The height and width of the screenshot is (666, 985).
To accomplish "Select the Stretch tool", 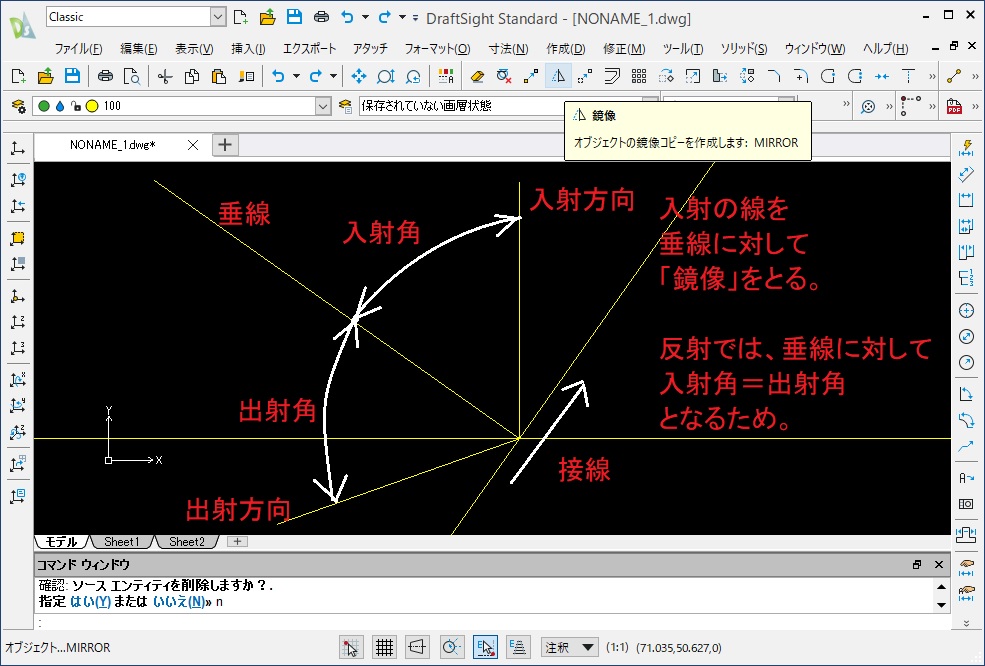I will (x=720, y=77).
